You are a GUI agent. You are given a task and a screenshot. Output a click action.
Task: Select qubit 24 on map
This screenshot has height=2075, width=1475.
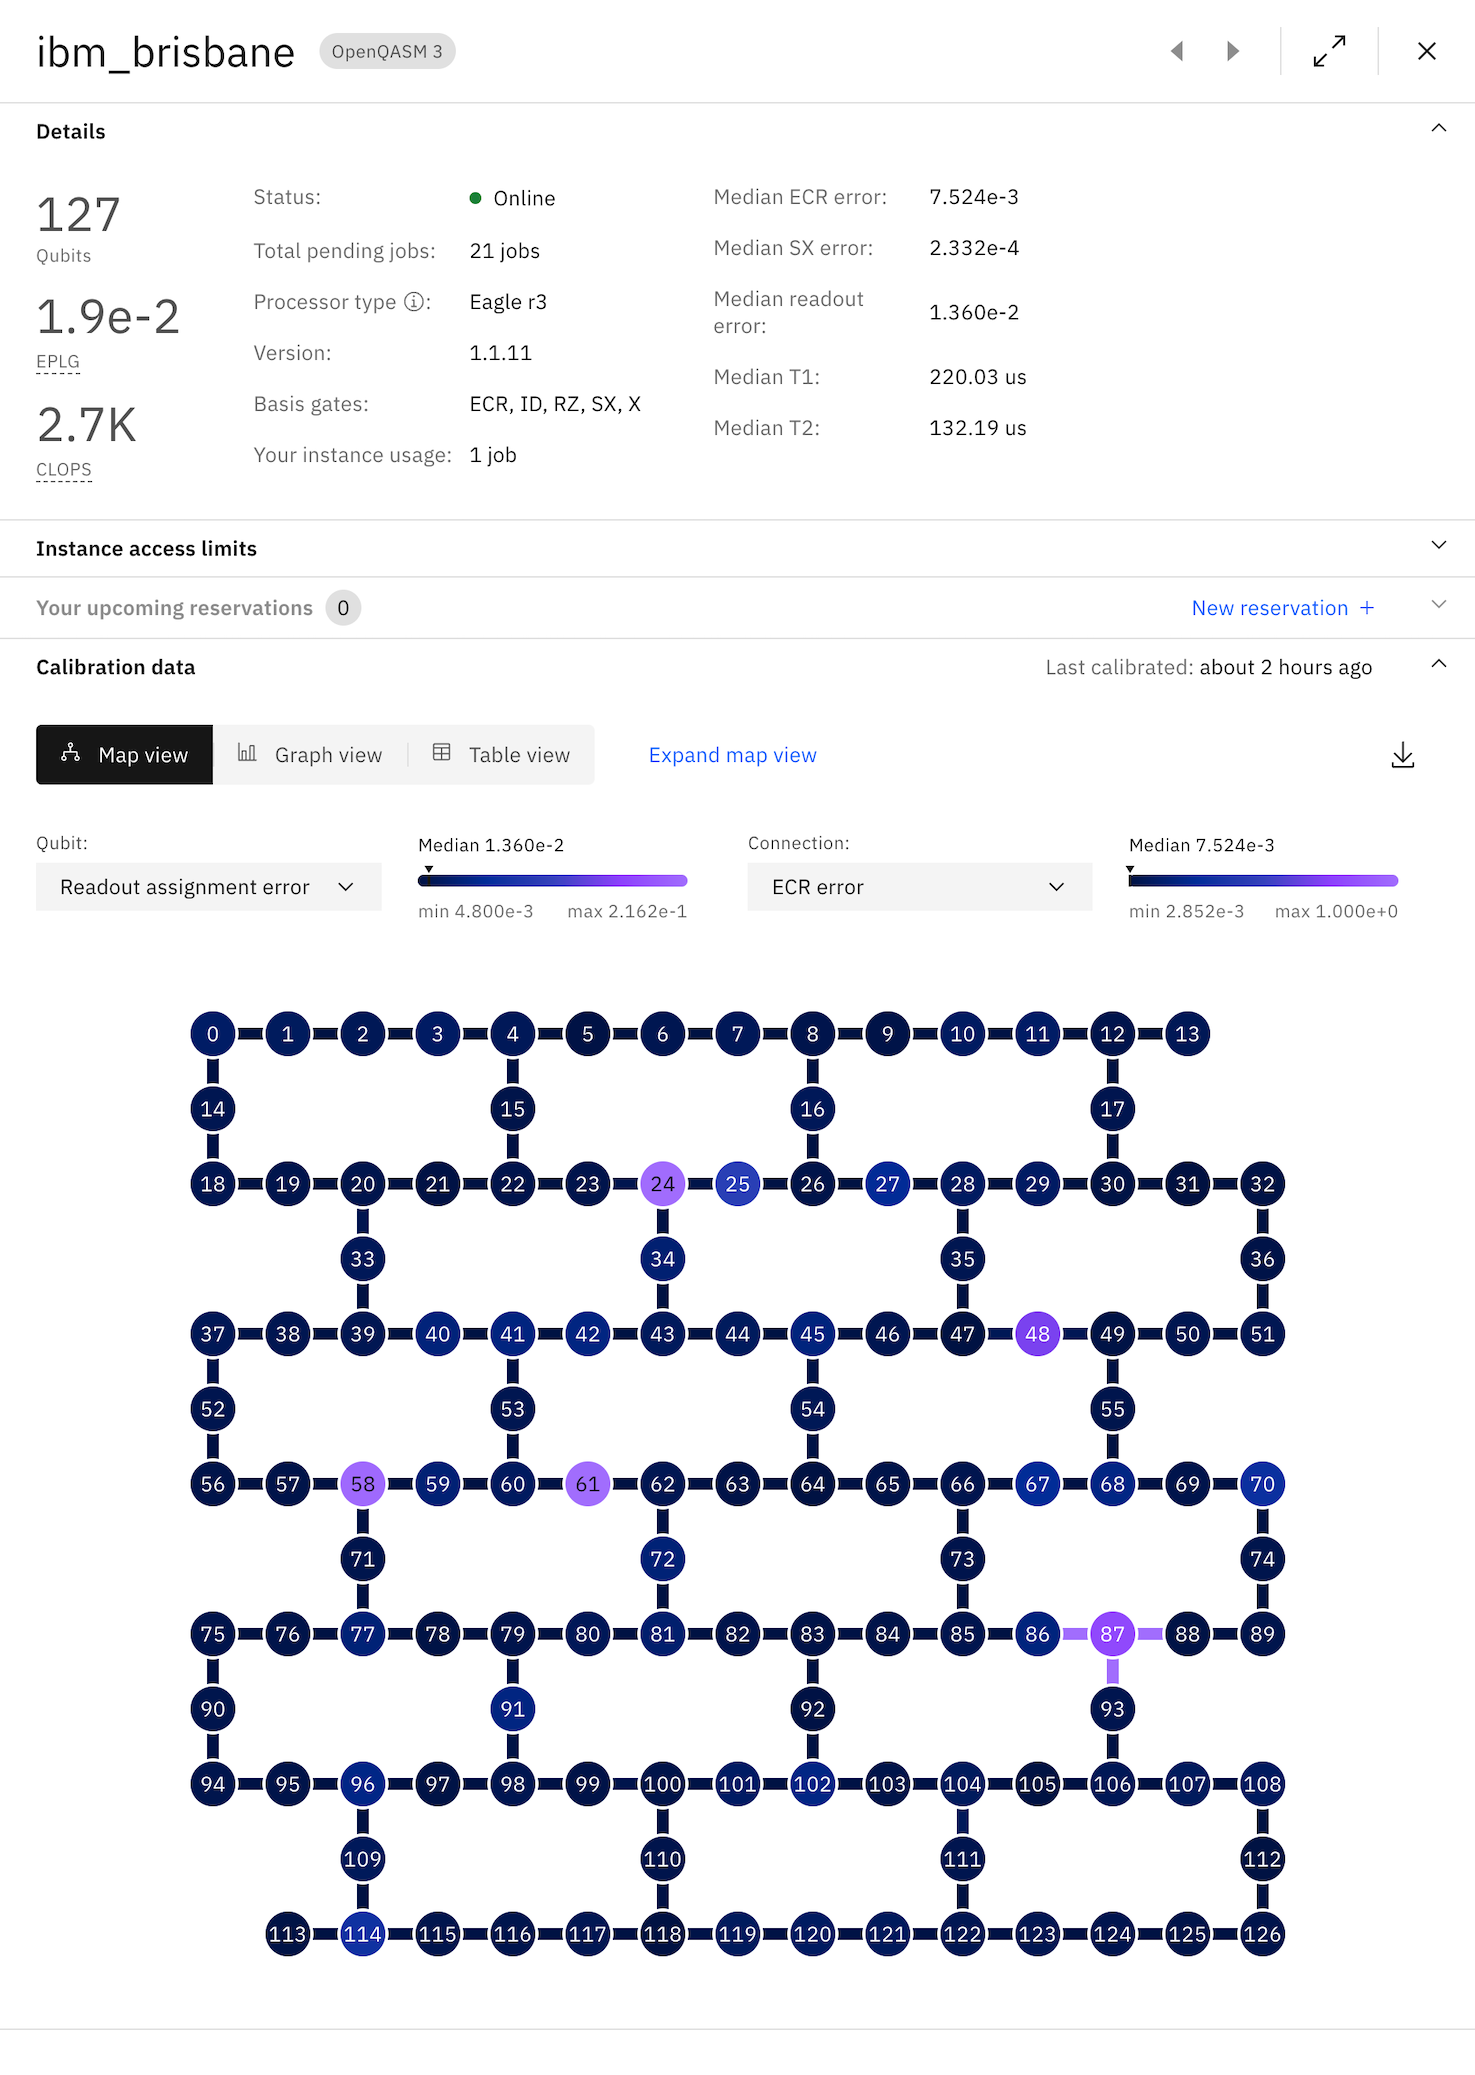pos(662,1184)
